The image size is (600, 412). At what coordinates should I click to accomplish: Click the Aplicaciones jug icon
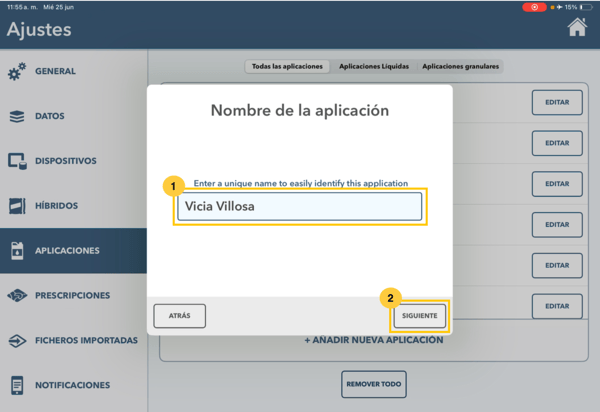pos(17,251)
